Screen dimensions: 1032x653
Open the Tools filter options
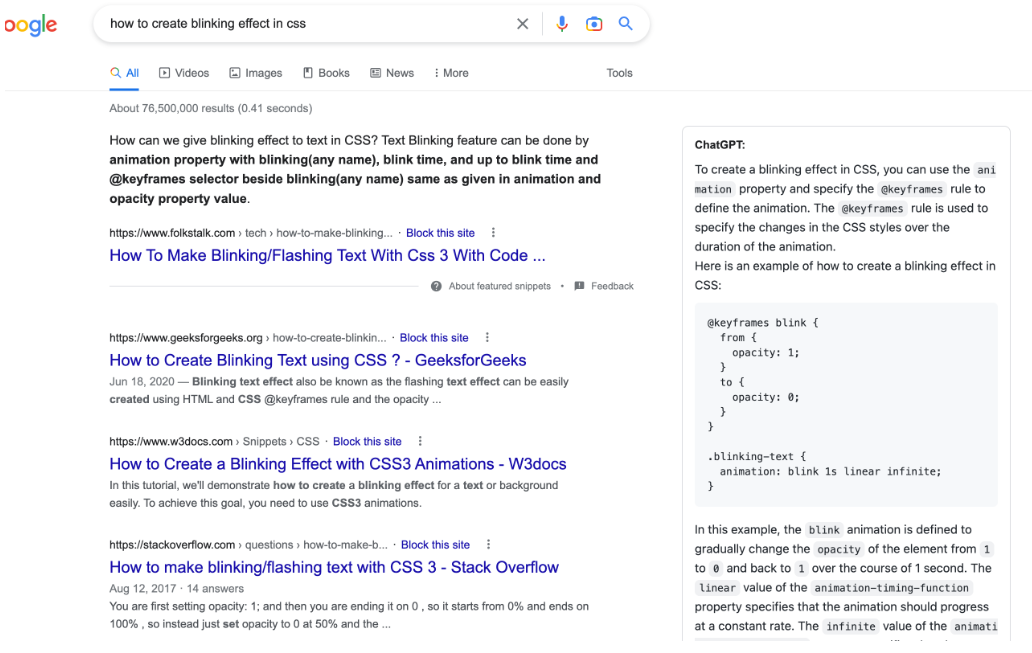click(x=619, y=73)
